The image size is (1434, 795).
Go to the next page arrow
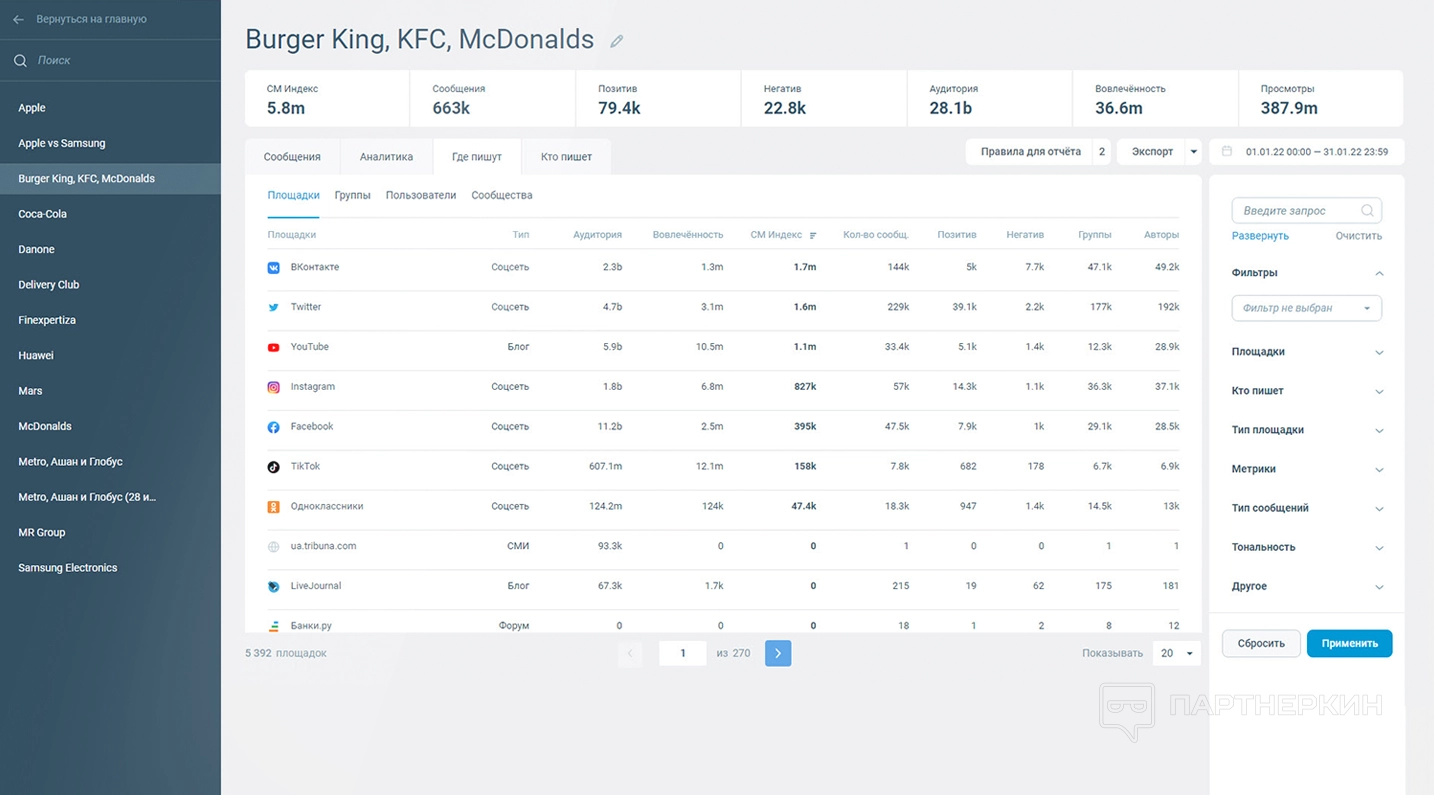(778, 653)
